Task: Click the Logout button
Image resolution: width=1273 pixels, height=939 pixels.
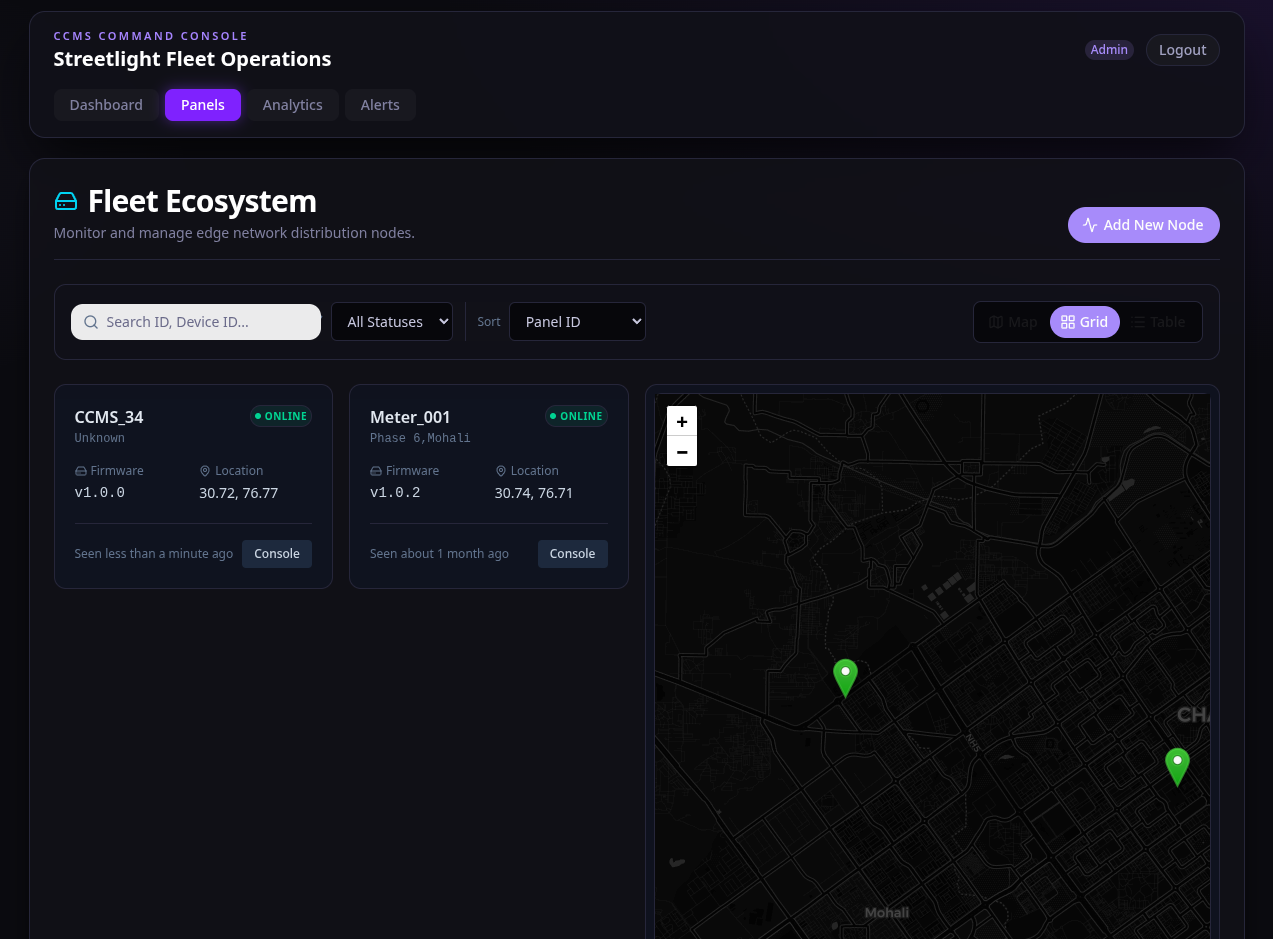Action: [x=1182, y=50]
